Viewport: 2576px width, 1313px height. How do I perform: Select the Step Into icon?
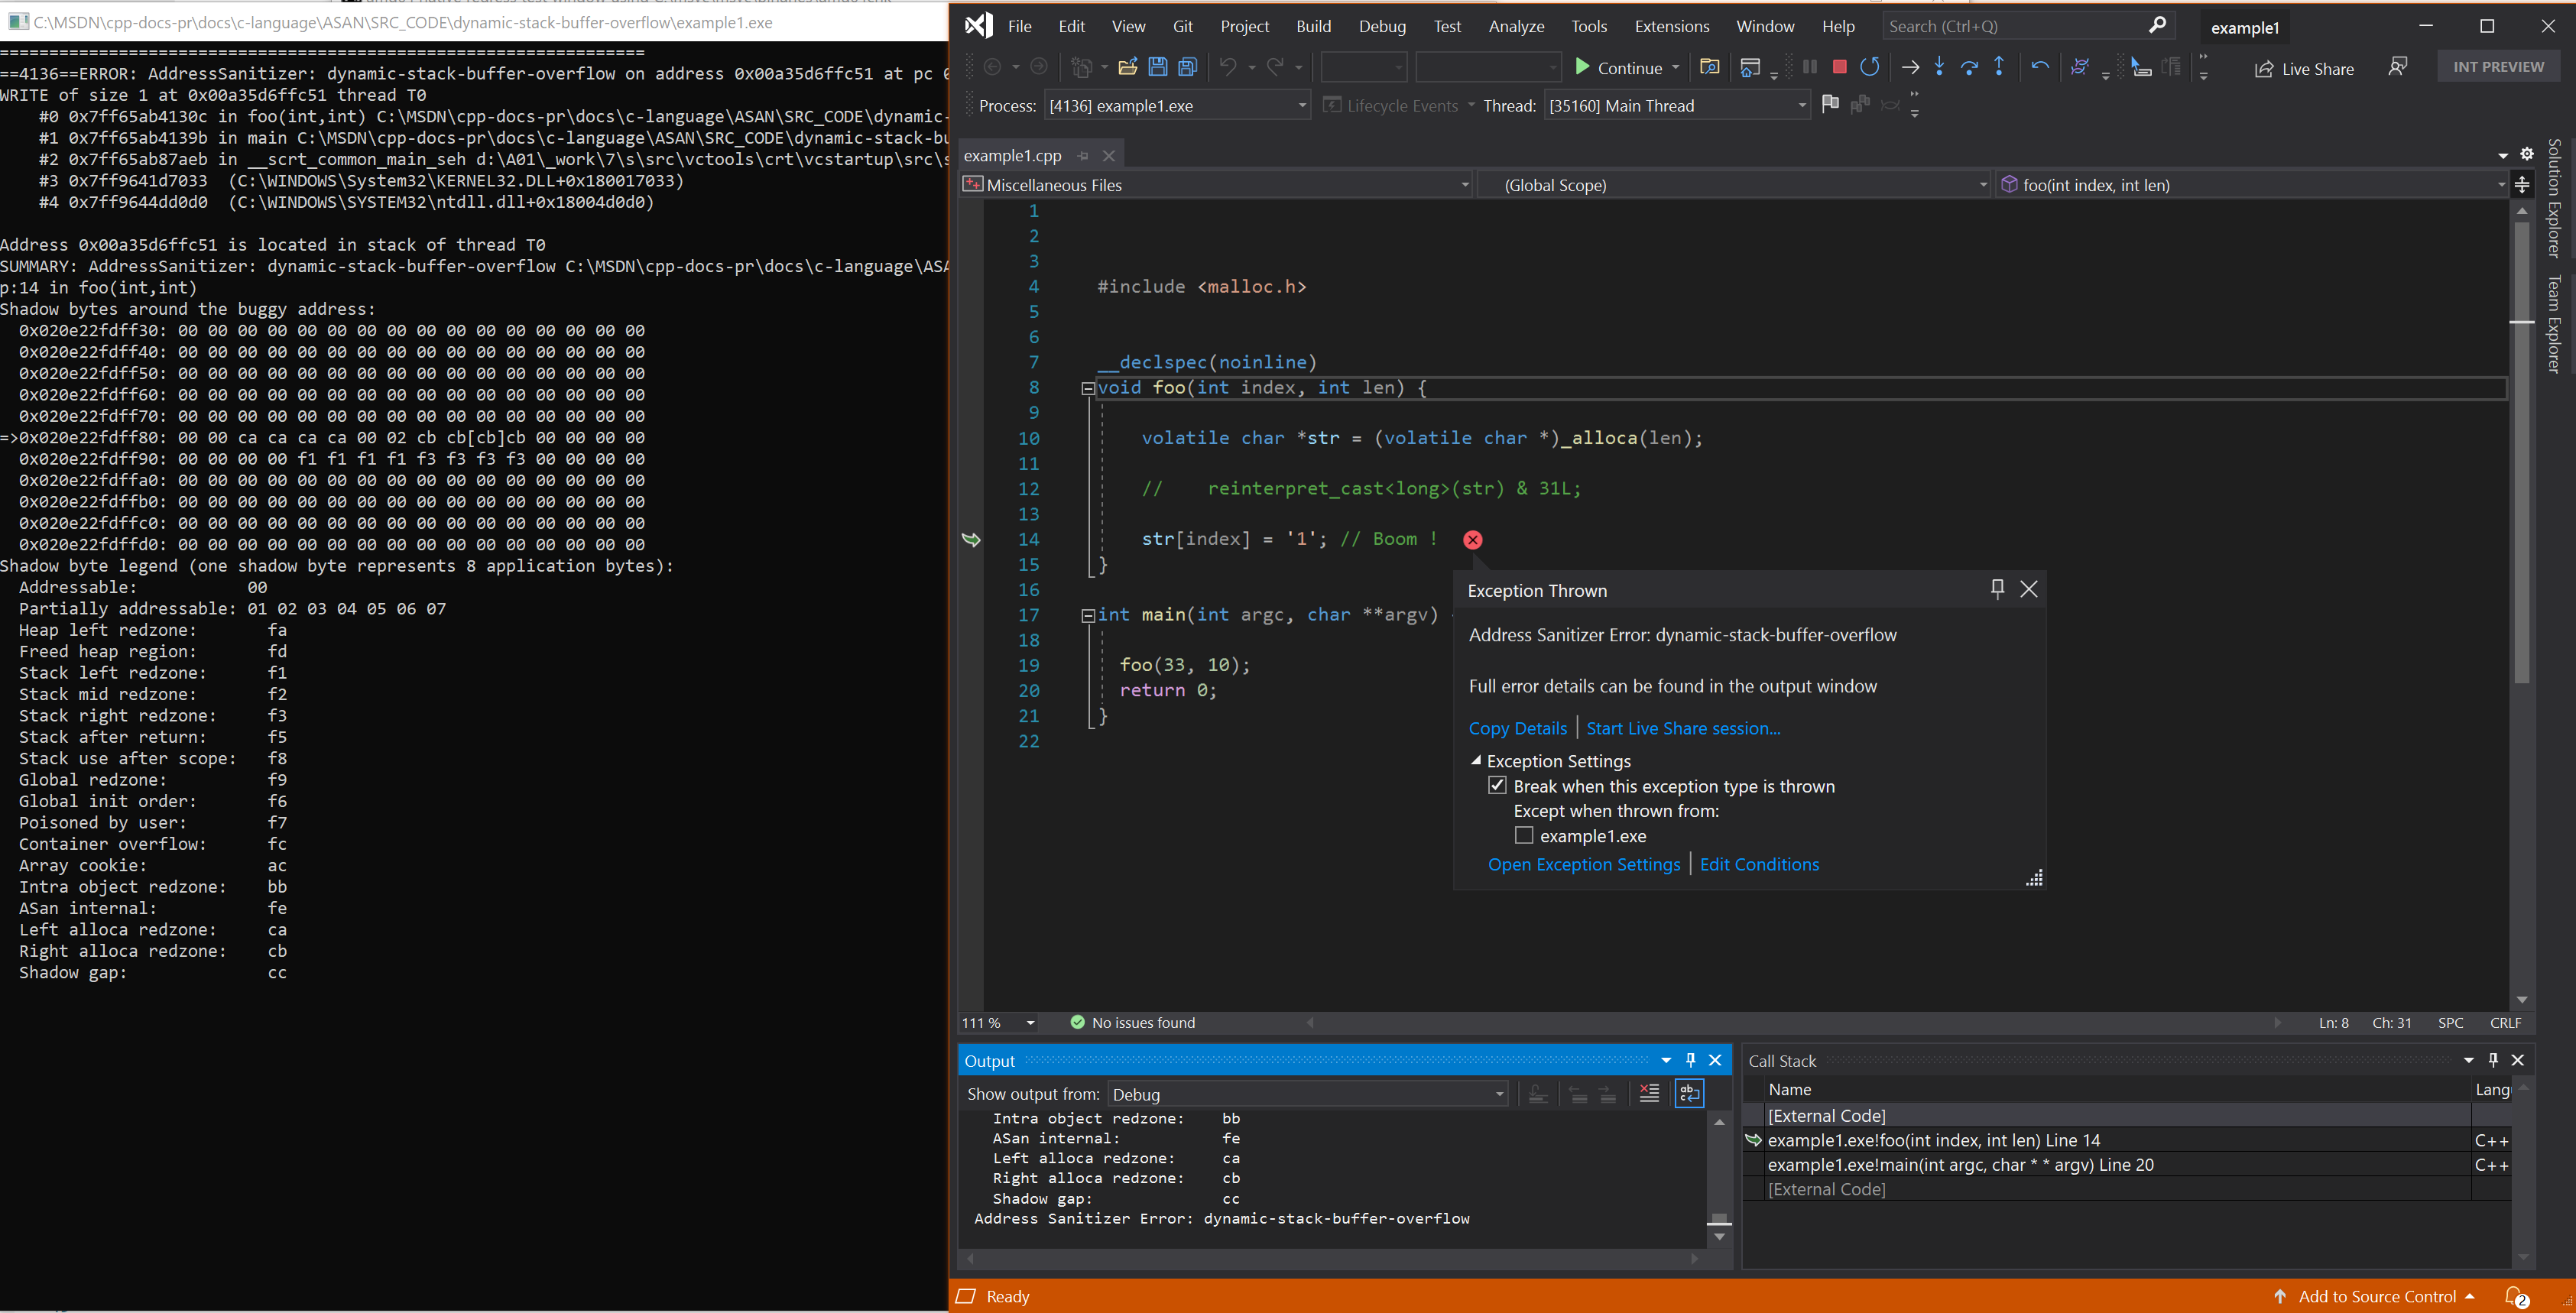1940,67
